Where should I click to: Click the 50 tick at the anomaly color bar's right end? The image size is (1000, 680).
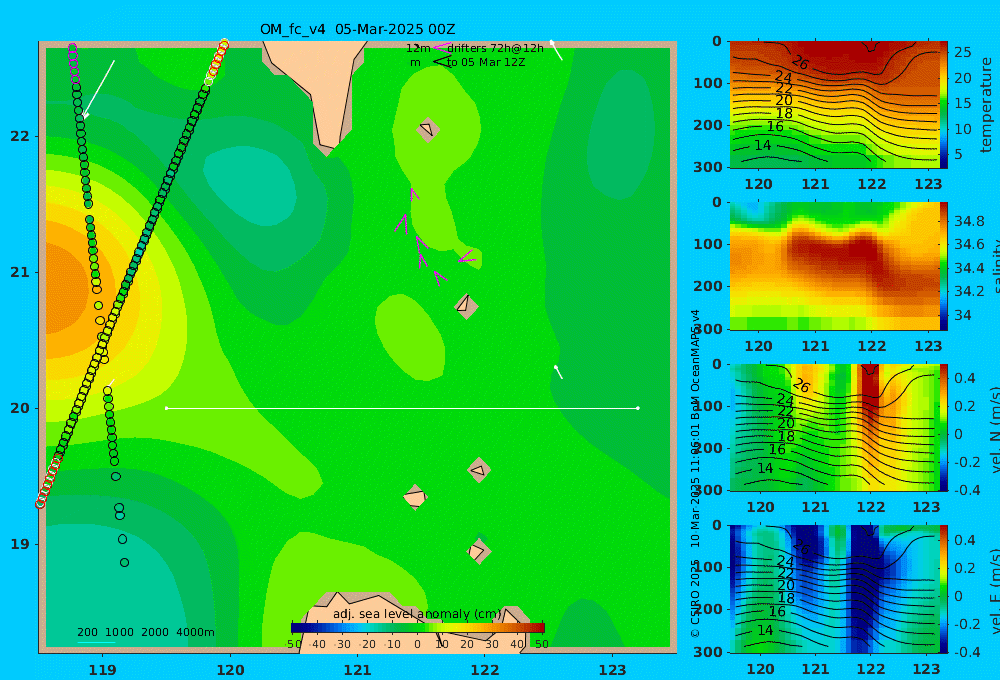tap(541, 644)
